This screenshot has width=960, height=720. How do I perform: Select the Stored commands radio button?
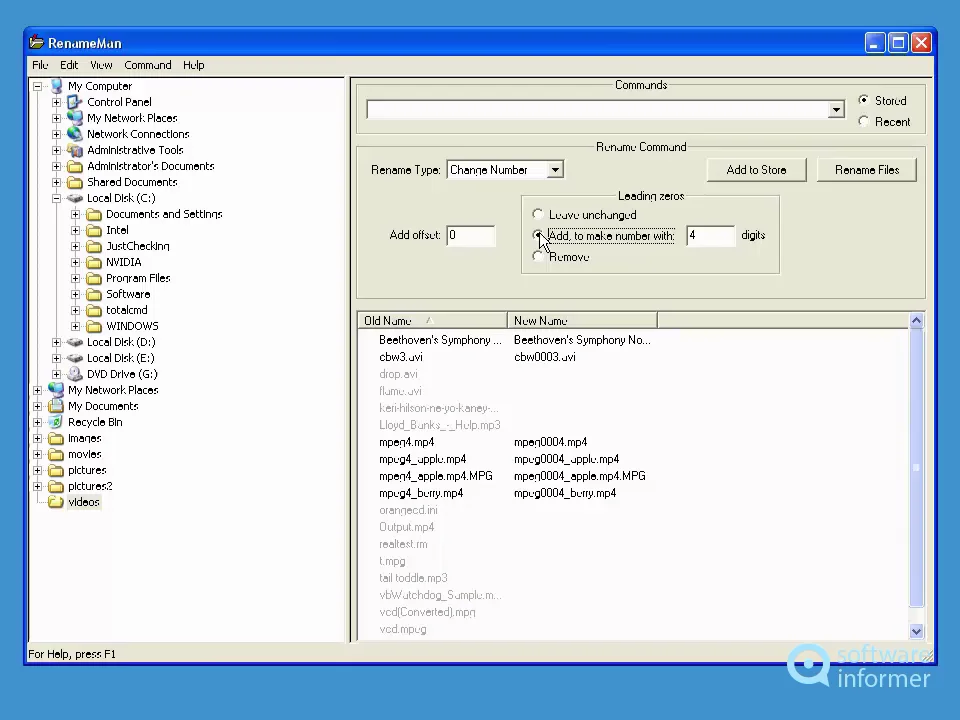tap(863, 100)
